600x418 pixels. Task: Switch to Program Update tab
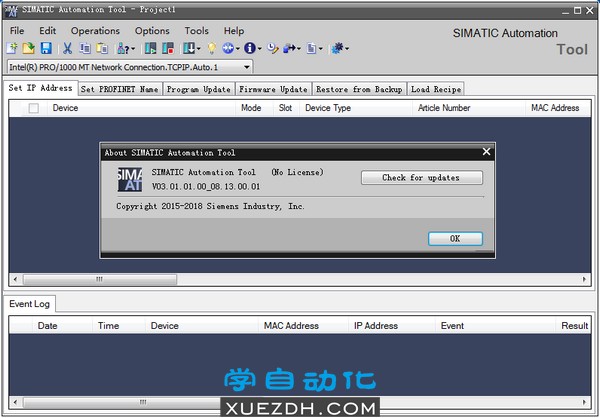199,89
